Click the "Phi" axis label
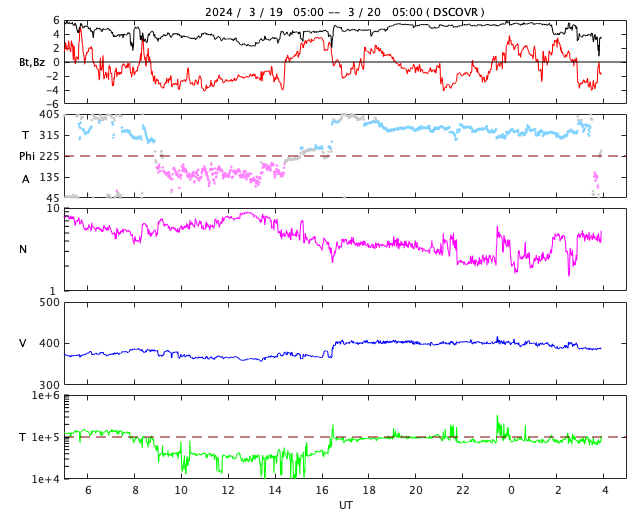The width and height of the screenshot is (640, 512). pos(27,156)
